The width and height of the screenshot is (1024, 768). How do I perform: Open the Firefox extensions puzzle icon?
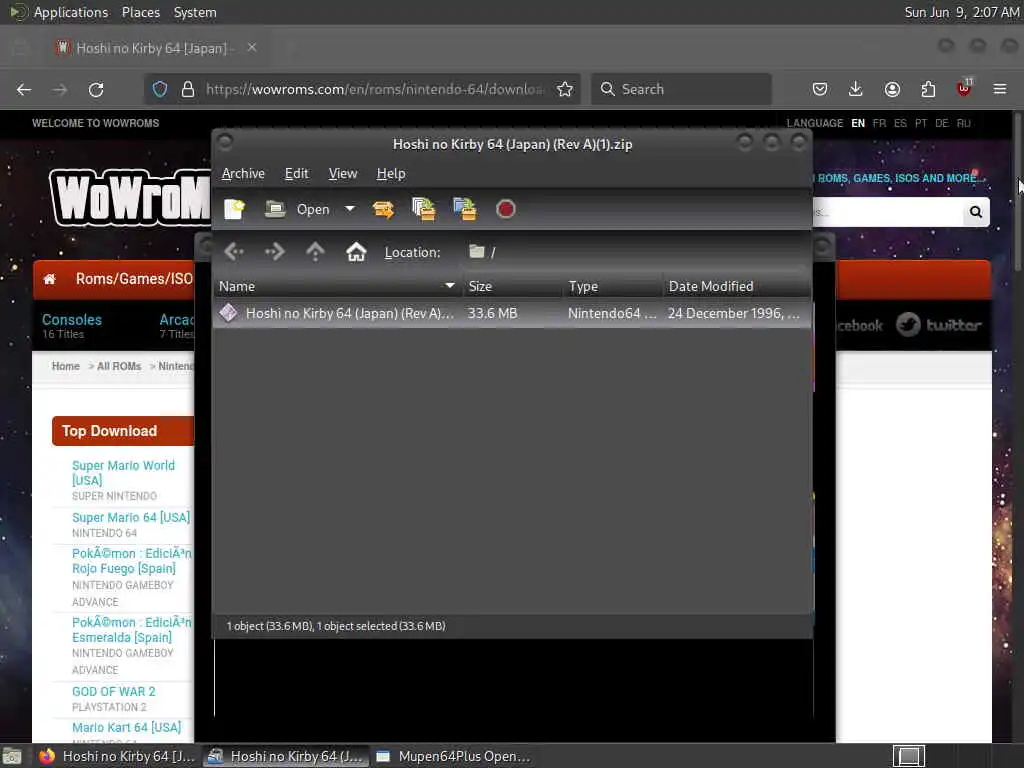coord(928,89)
